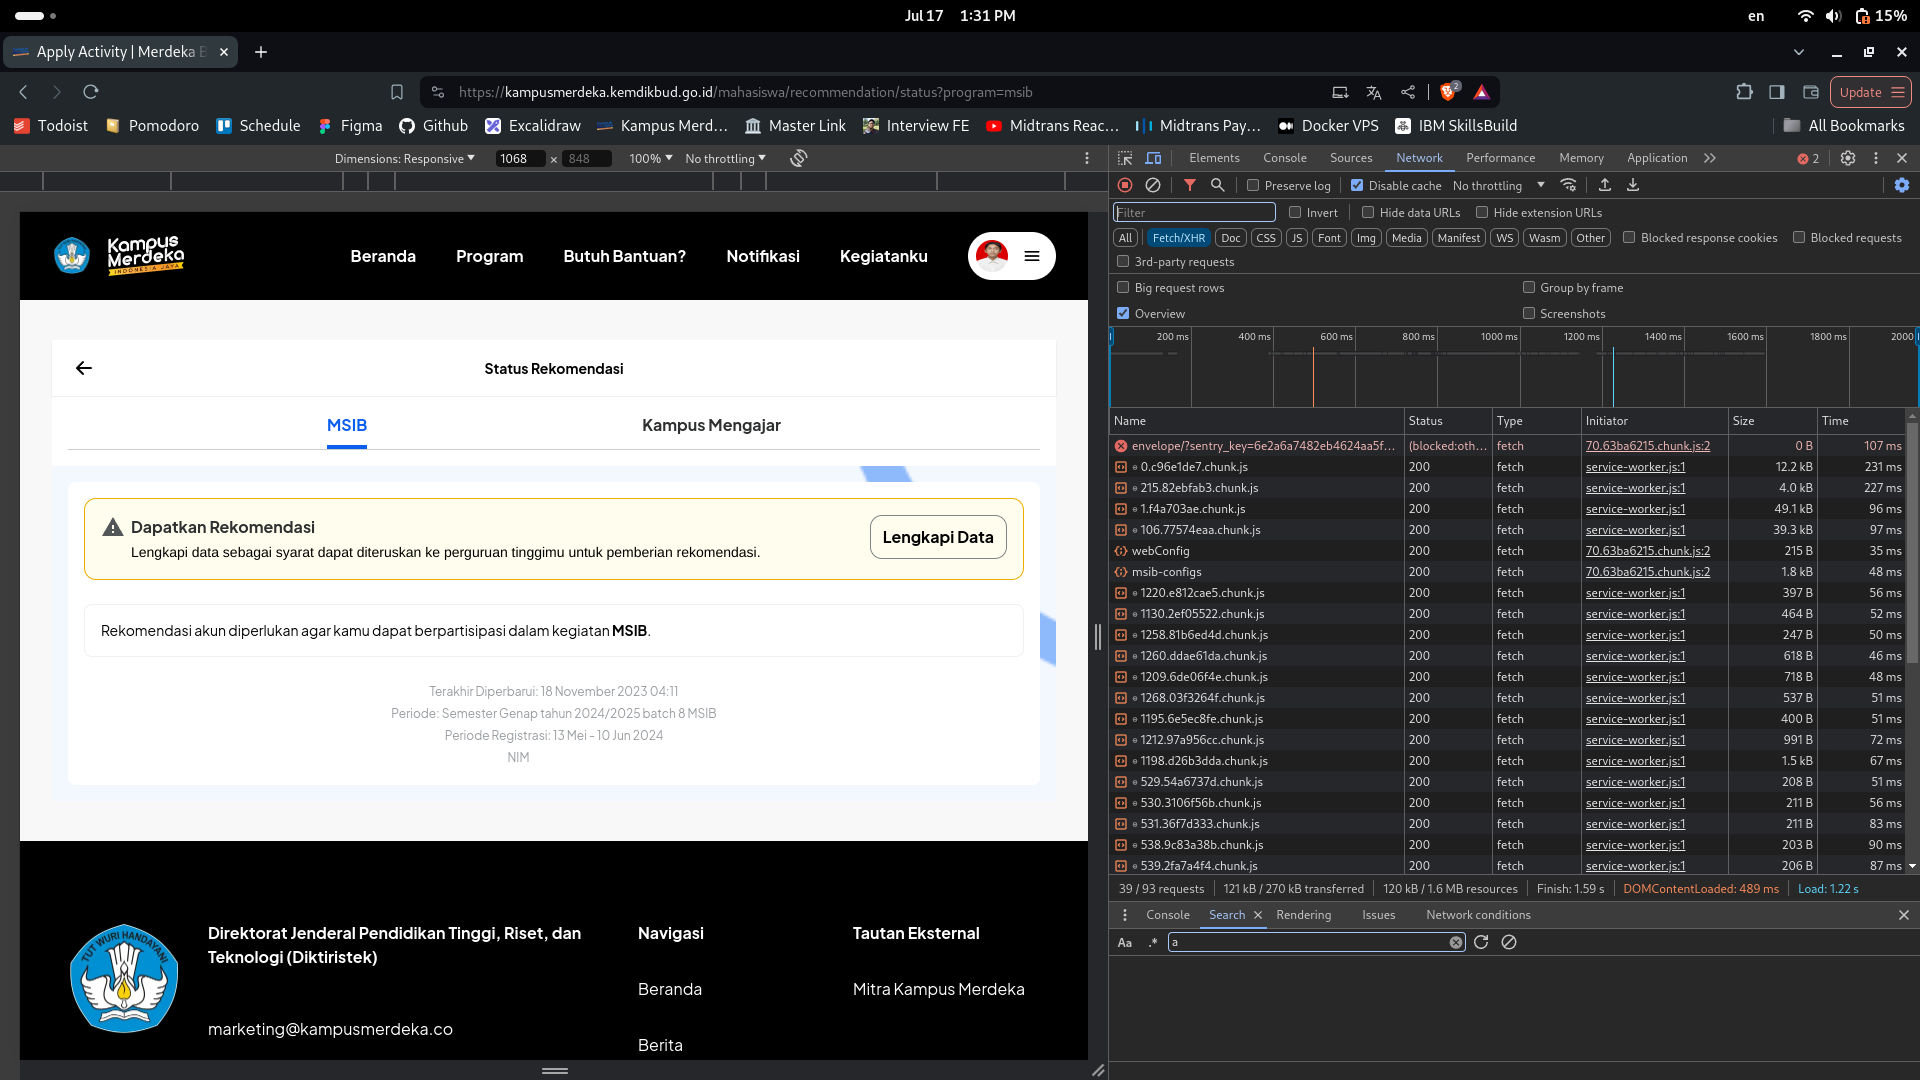Uncheck Disable cache checkbox

(x=1357, y=185)
